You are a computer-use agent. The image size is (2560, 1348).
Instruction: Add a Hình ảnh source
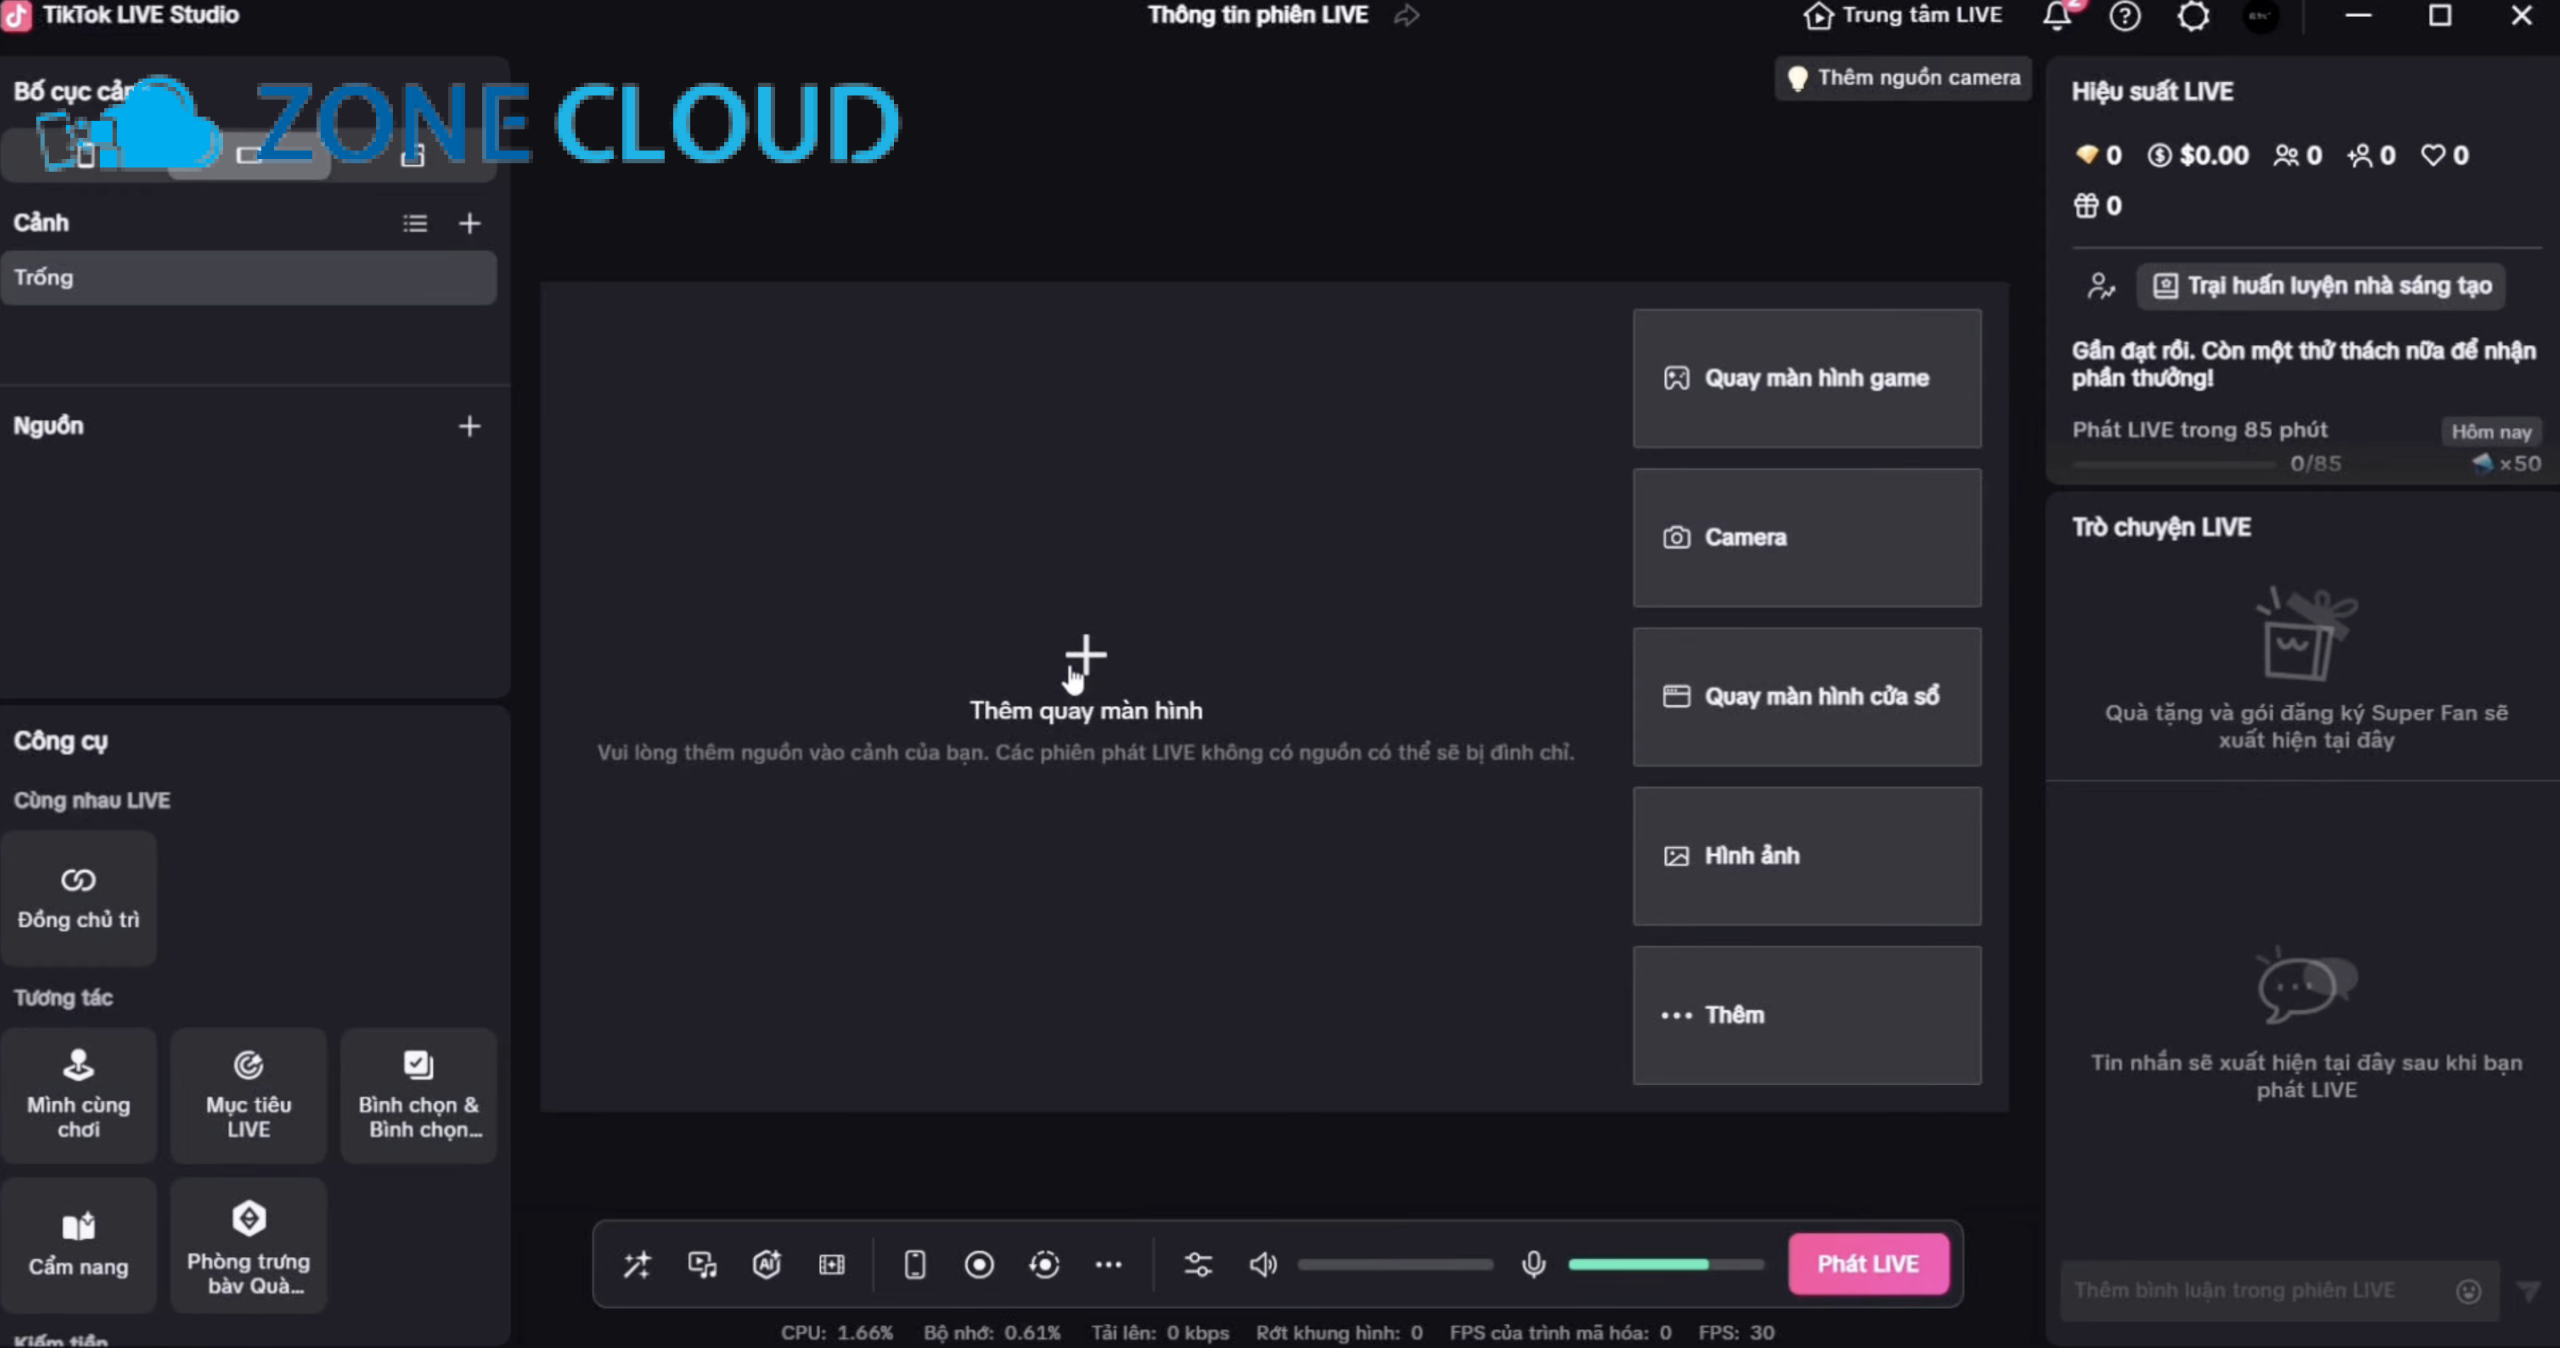(1807, 855)
